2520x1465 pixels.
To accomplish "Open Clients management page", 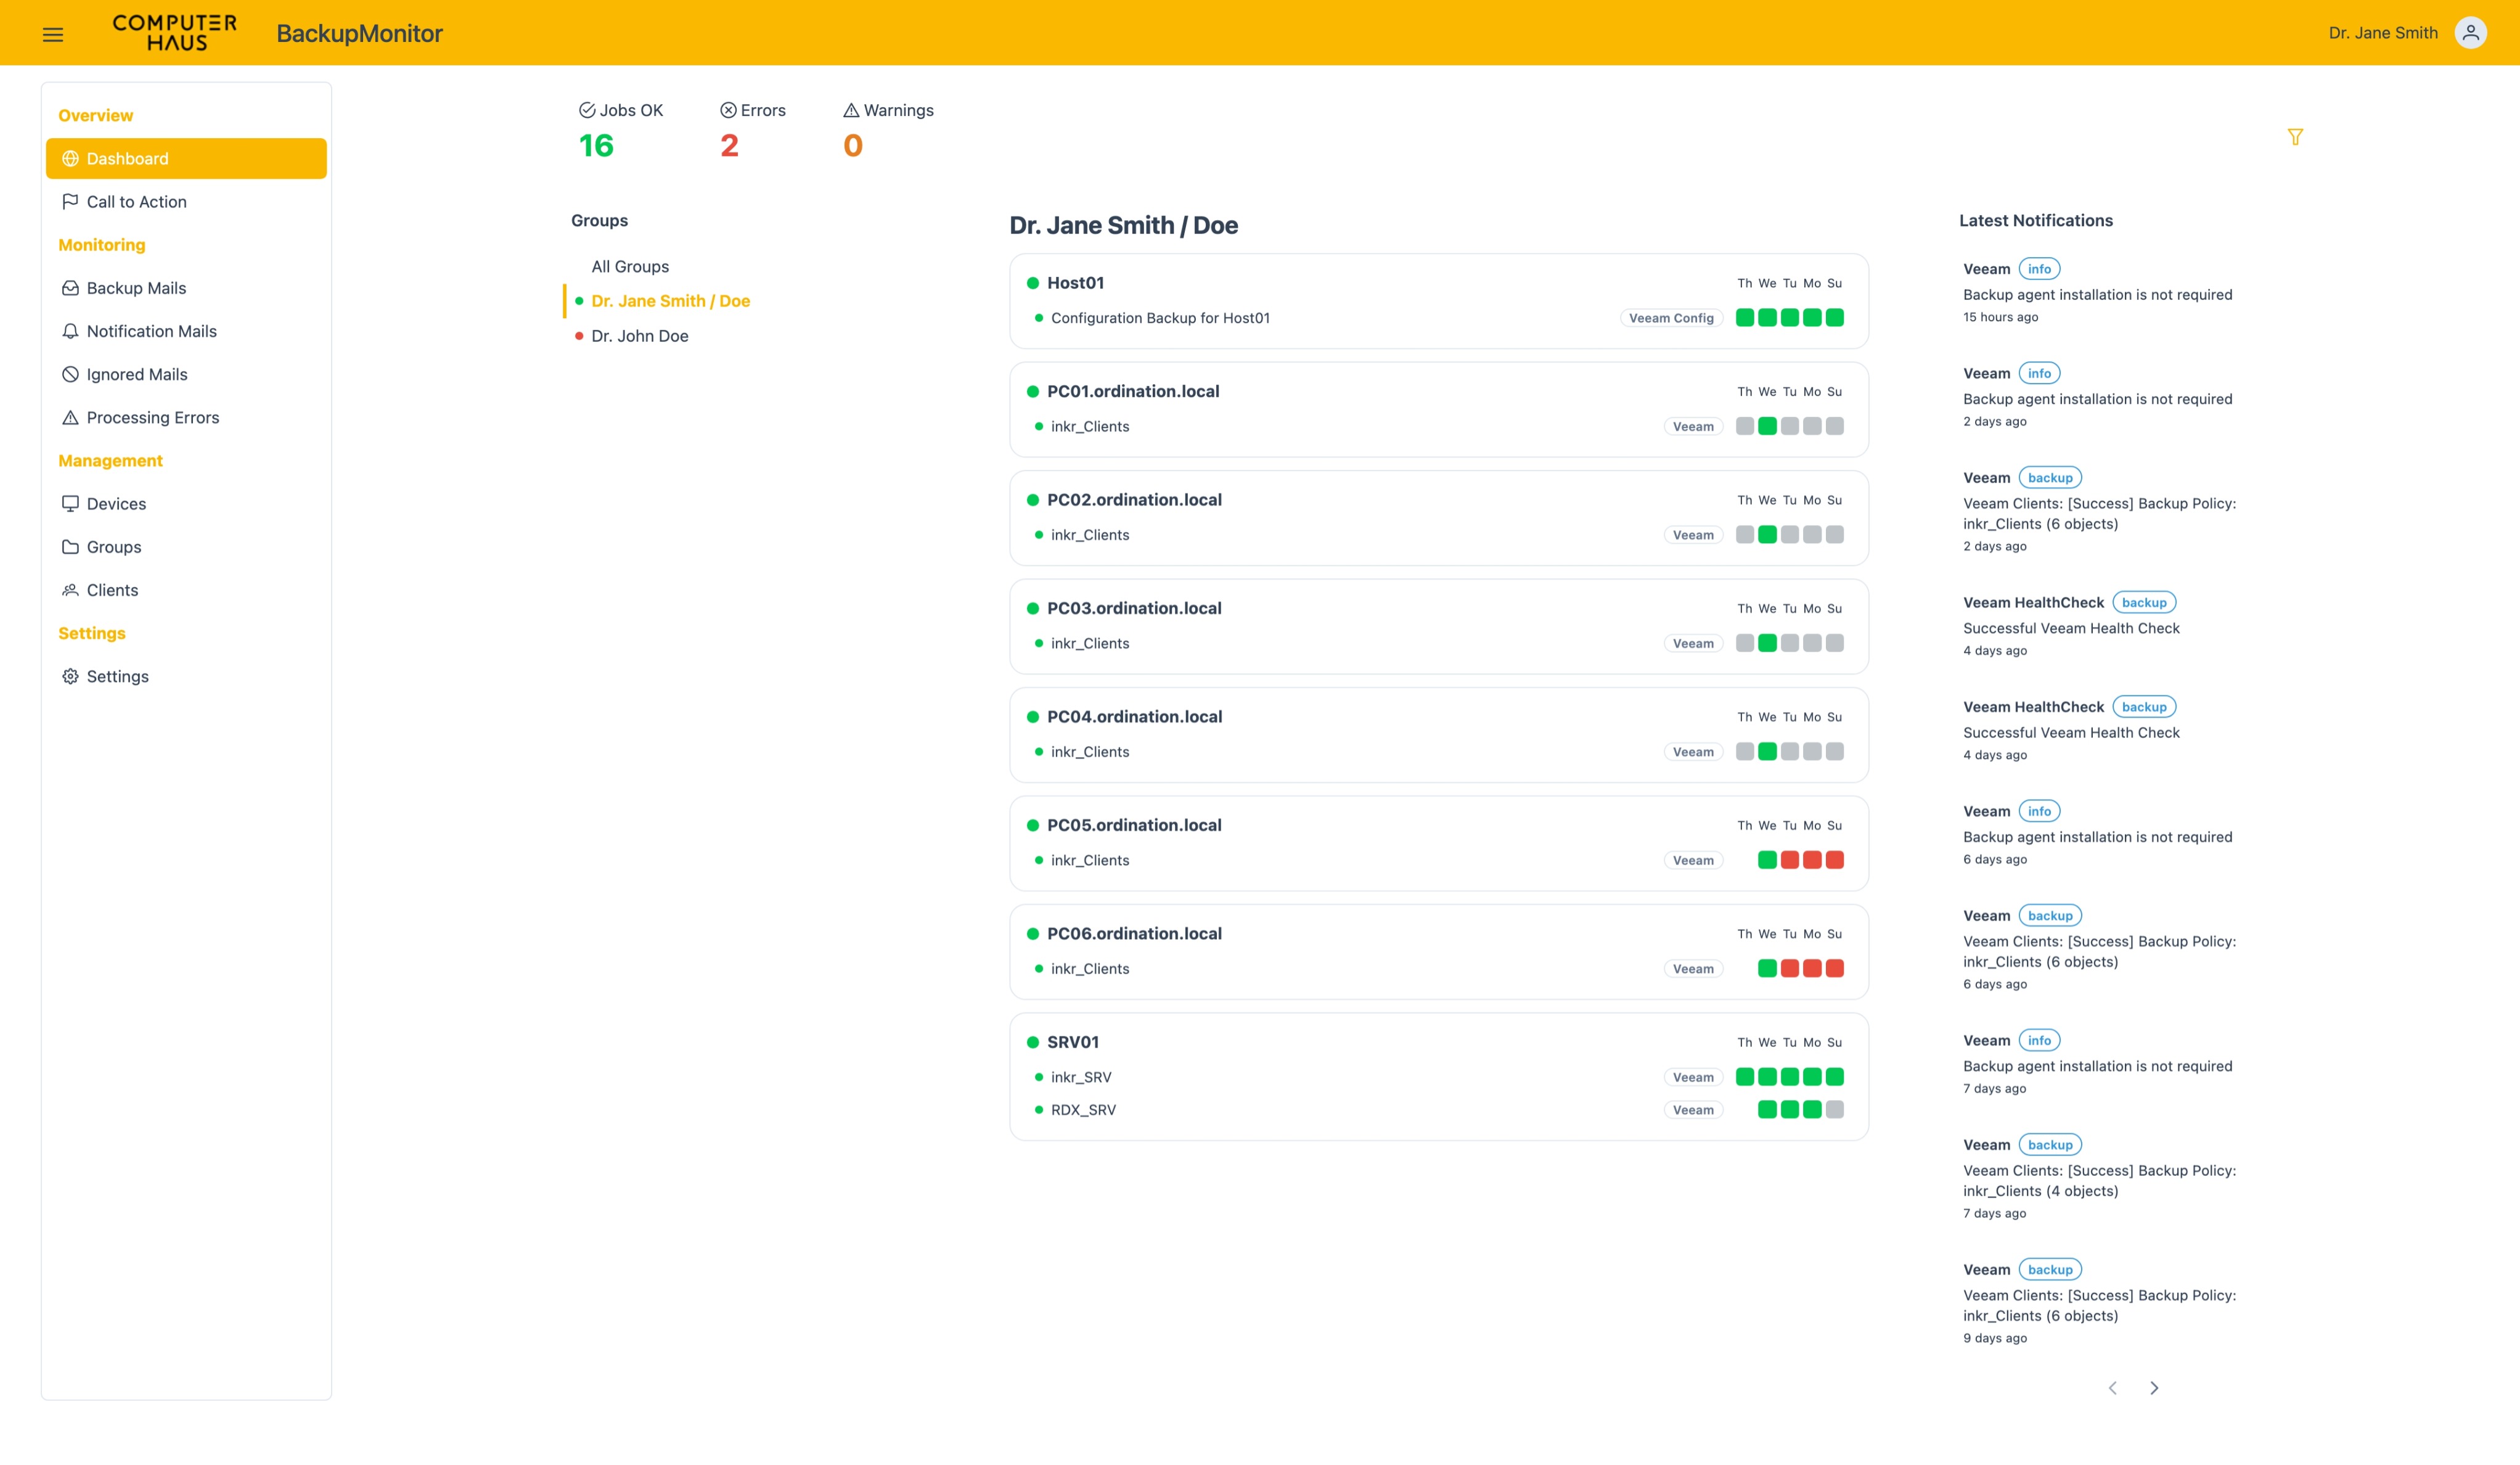I will coord(186,590).
